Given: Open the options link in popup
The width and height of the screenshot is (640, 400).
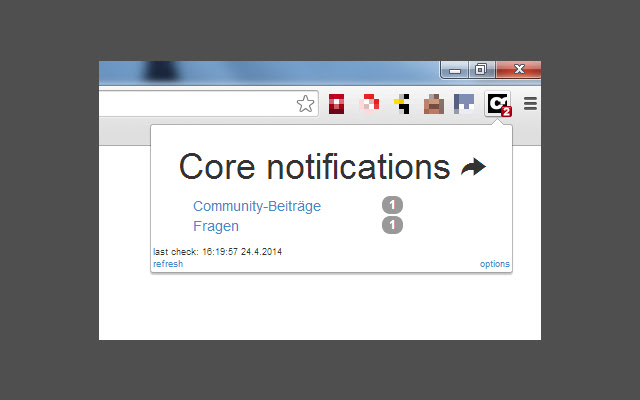Looking at the screenshot, I should coord(495,264).
